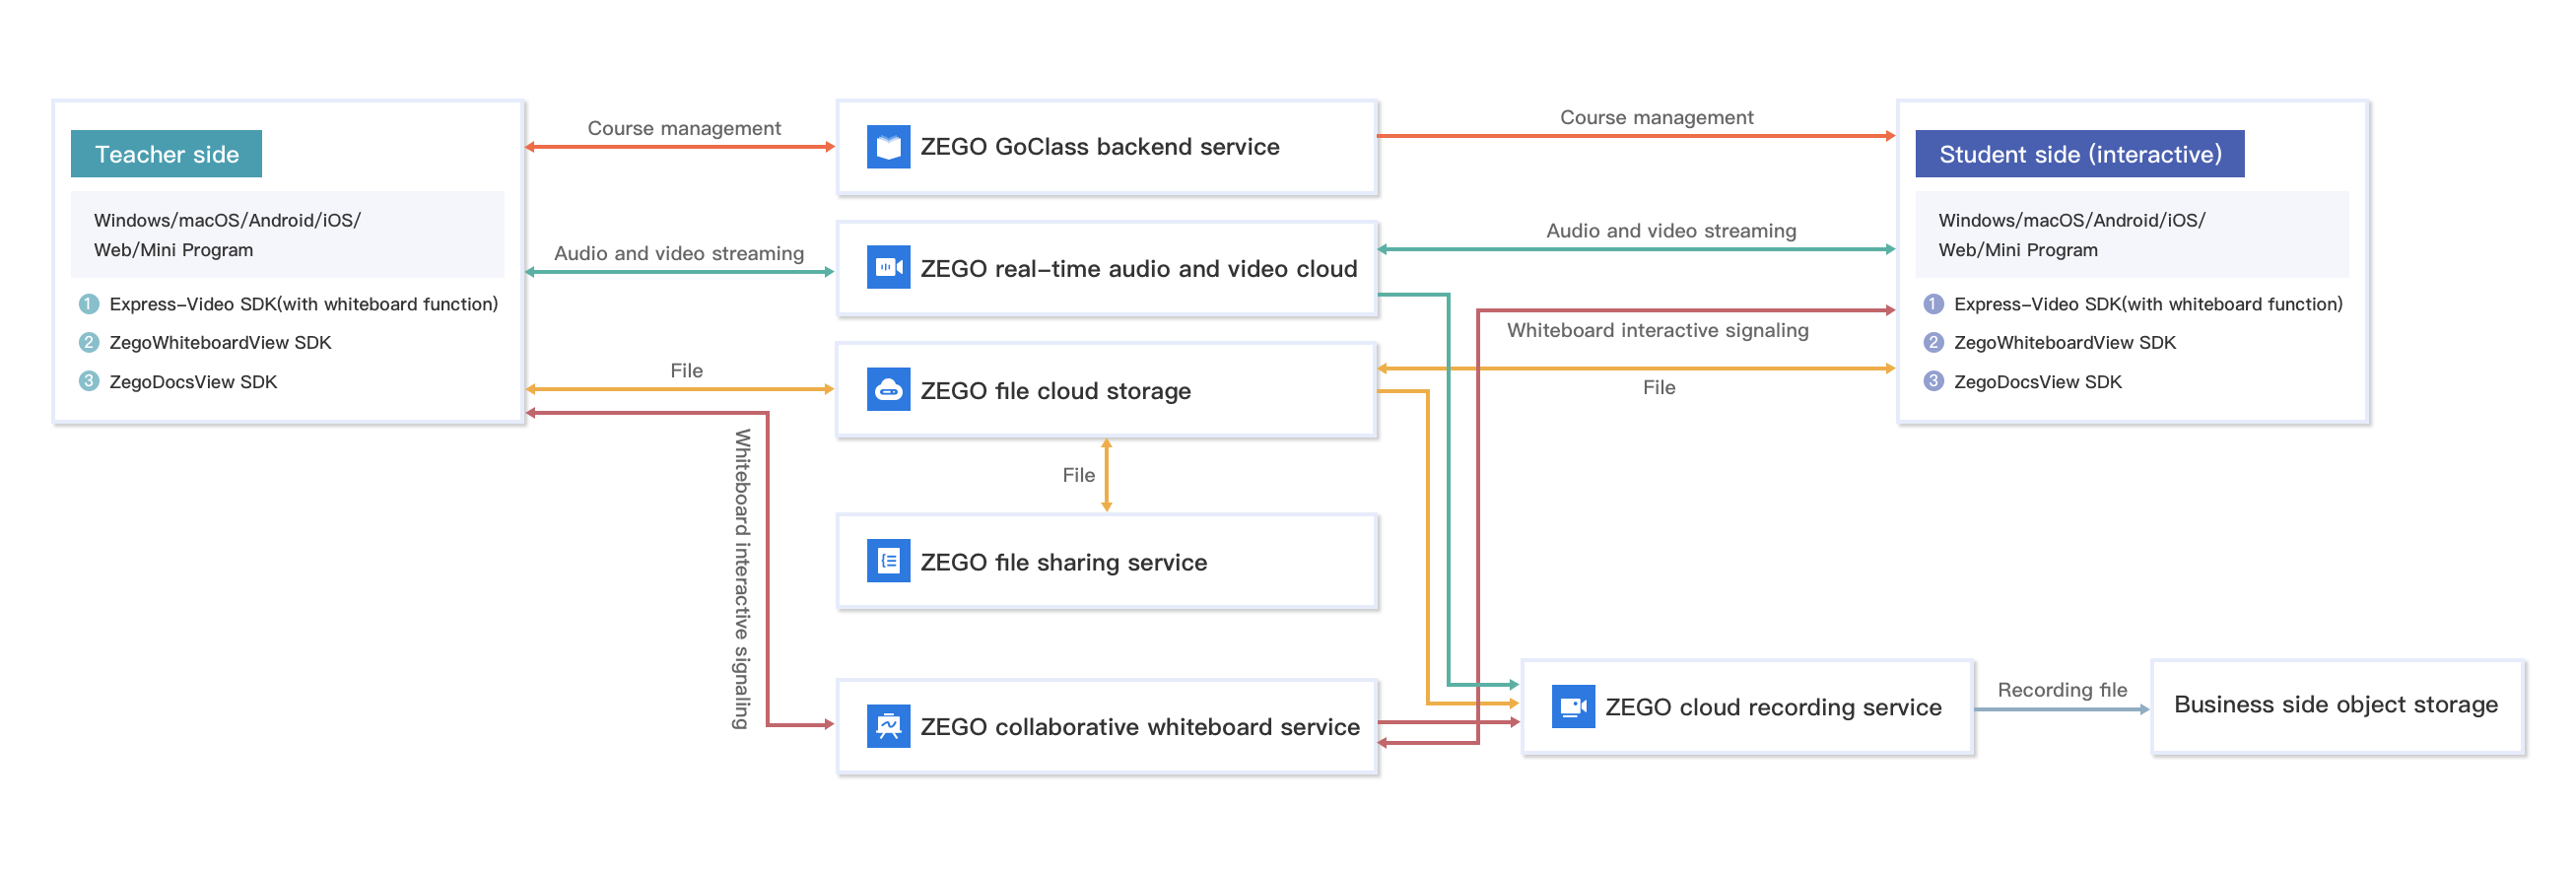The image size is (2576, 873).
Task: Click the "Recording file" arrow label
Action: point(2062,690)
